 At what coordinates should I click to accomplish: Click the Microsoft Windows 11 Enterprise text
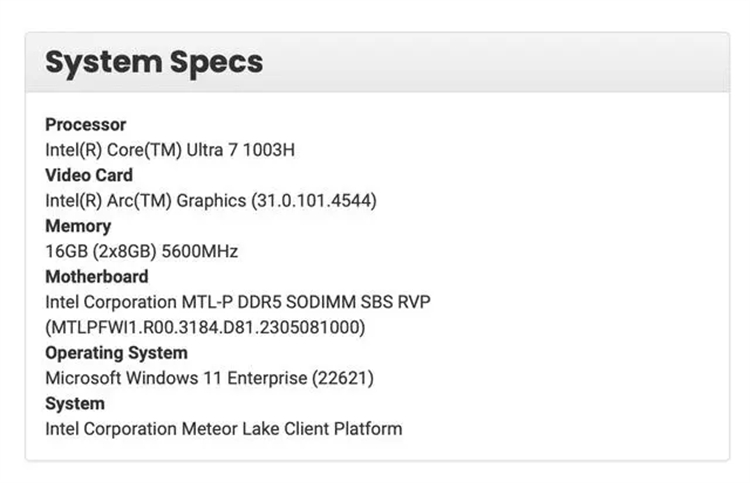tap(176, 378)
